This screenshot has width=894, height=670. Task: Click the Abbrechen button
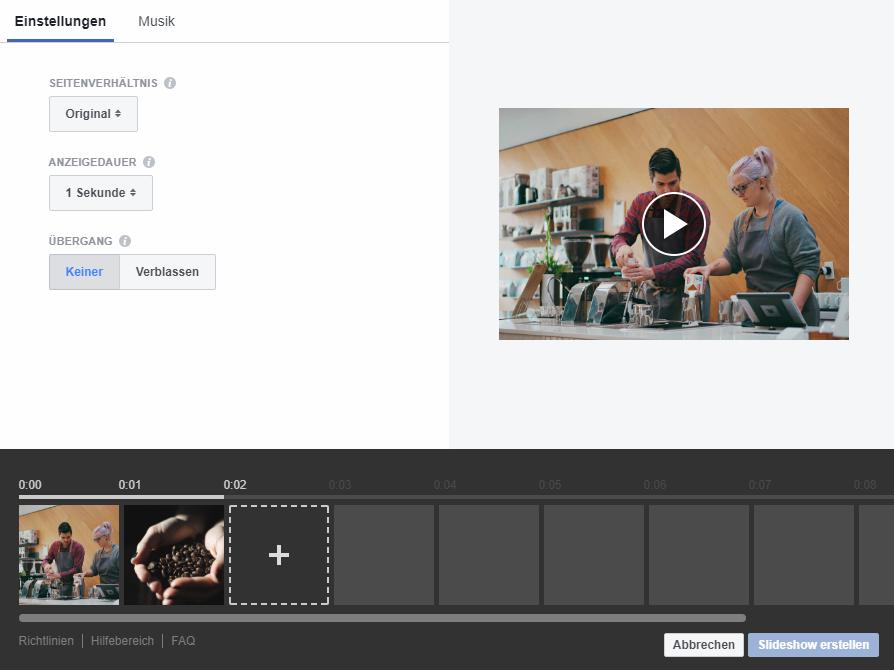[703, 645]
